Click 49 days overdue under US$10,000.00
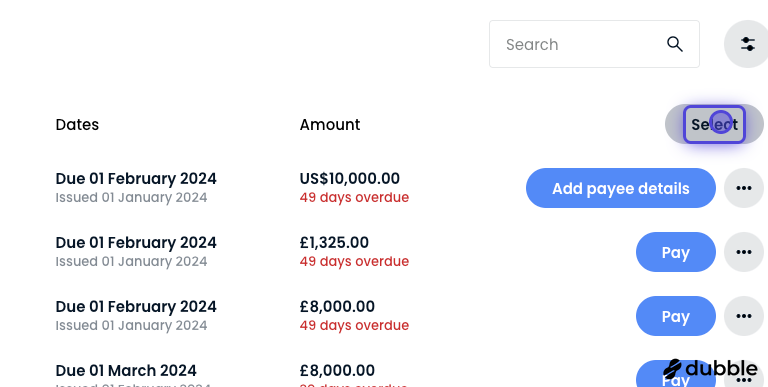This screenshot has height=387, width=768. tap(354, 197)
